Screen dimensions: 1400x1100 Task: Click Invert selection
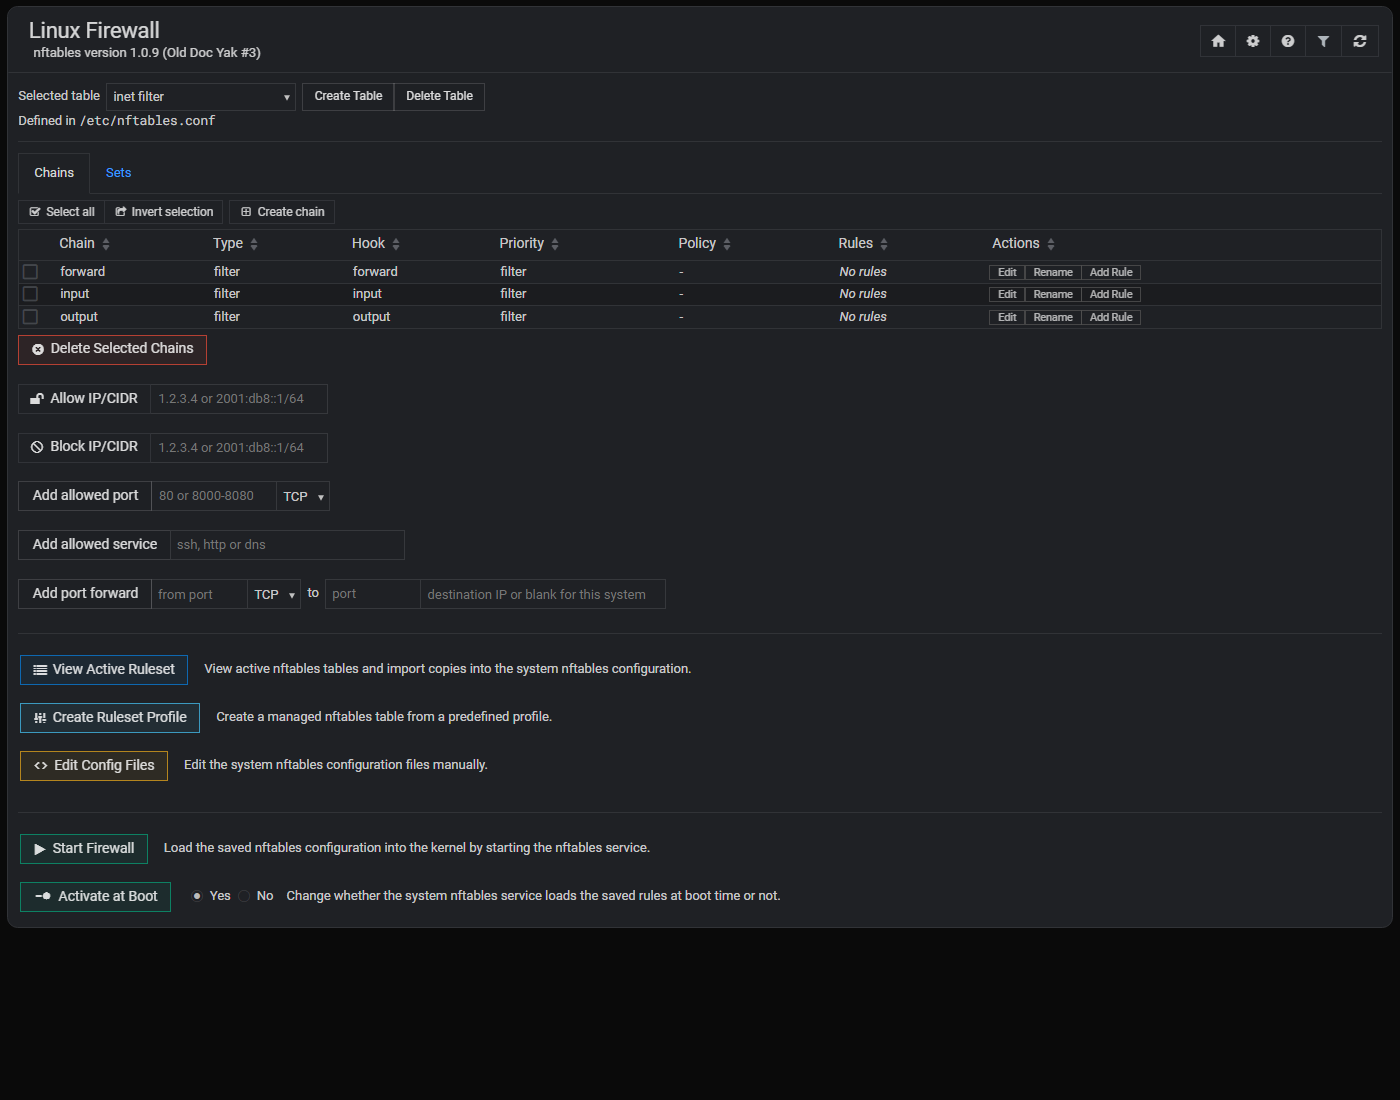164,212
